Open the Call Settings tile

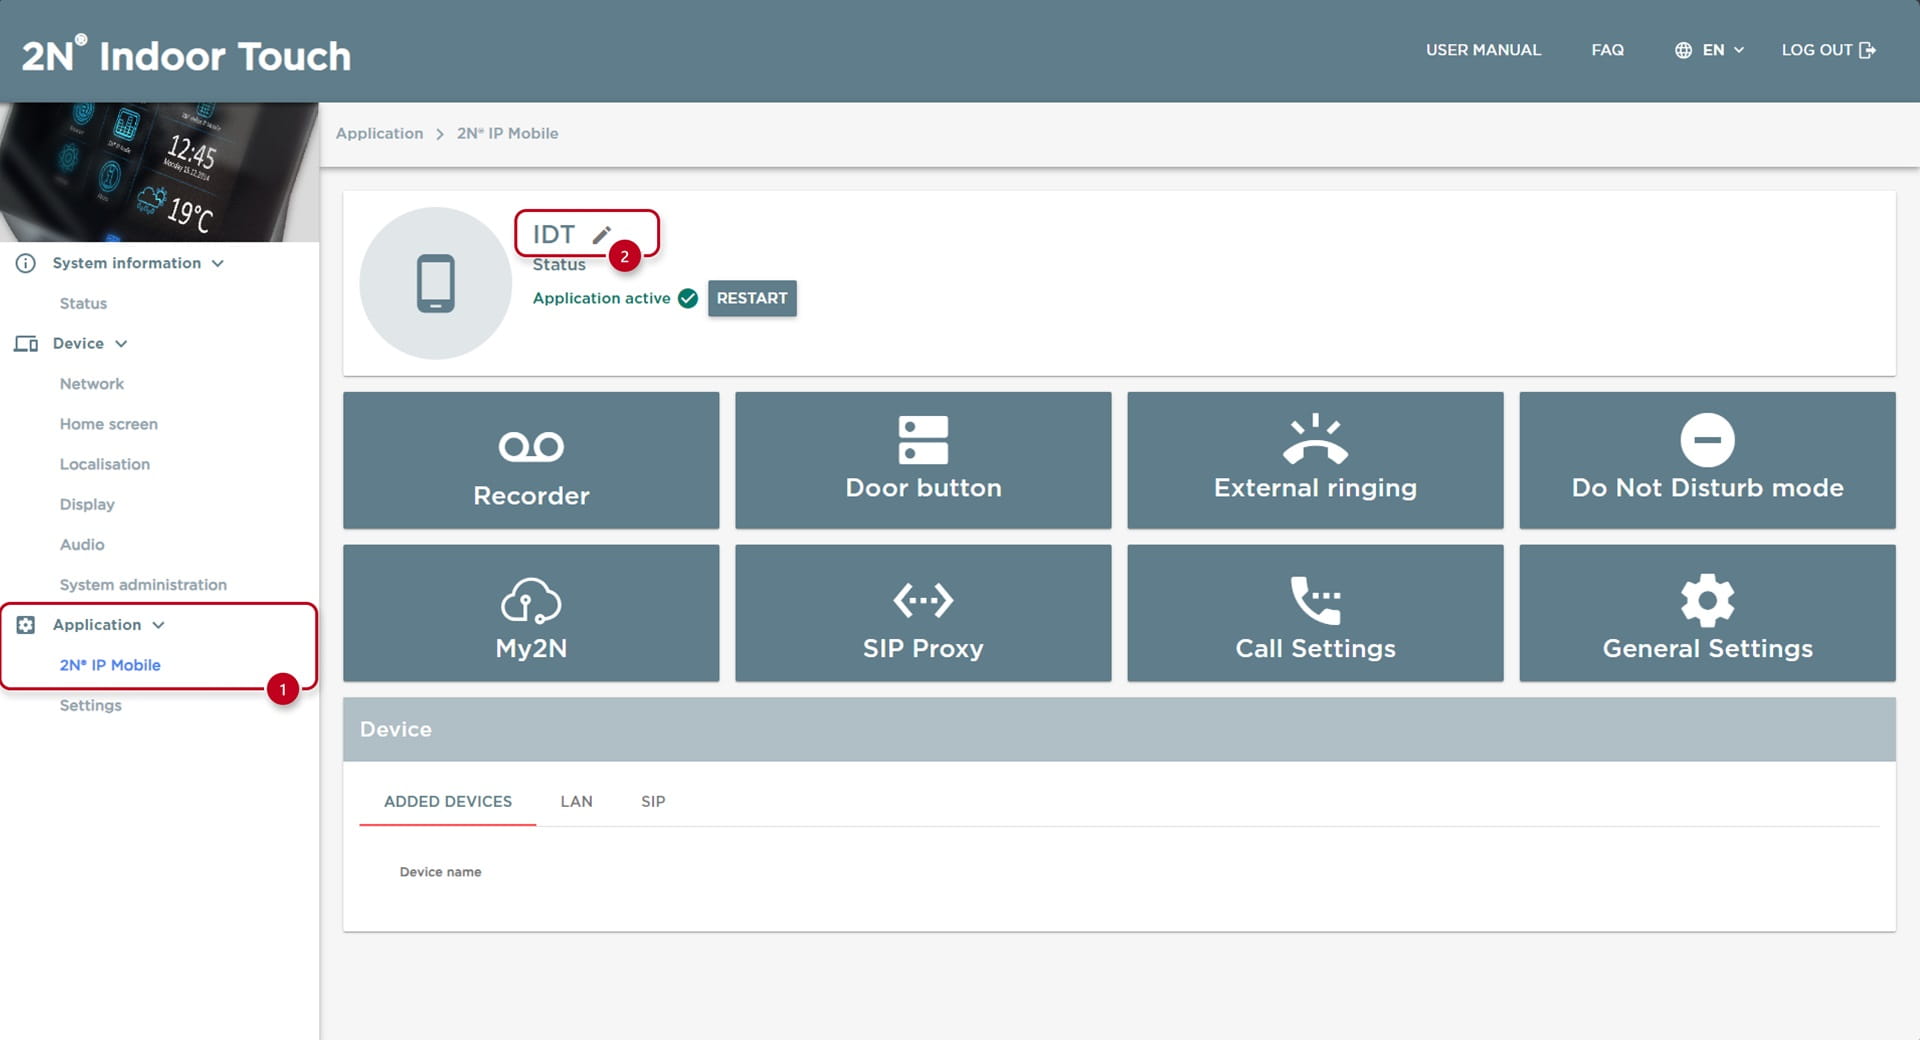coord(1315,613)
